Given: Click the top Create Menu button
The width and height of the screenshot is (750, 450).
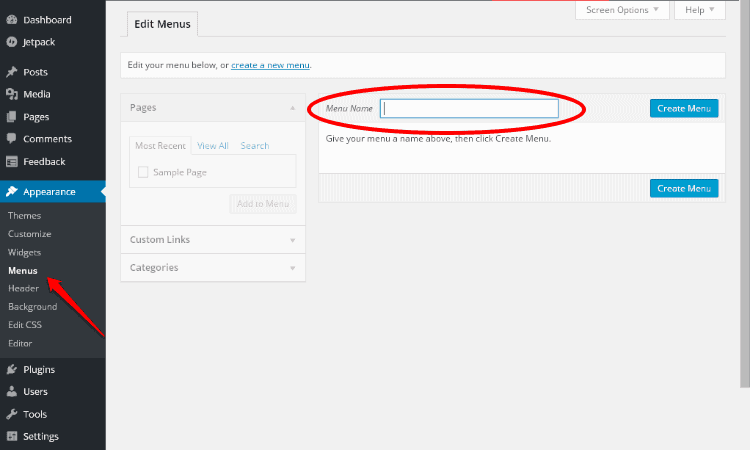Looking at the screenshot, I should pos(684,109).
